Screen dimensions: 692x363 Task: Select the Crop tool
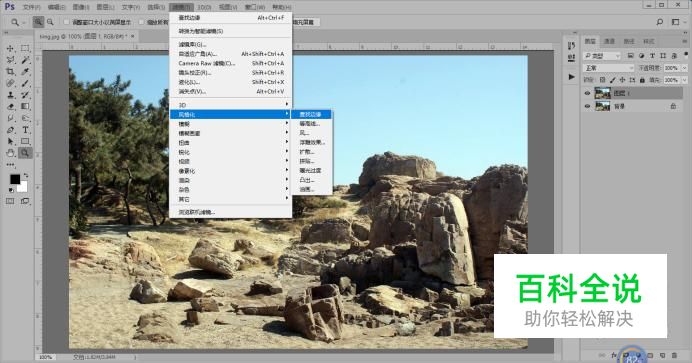10,71
